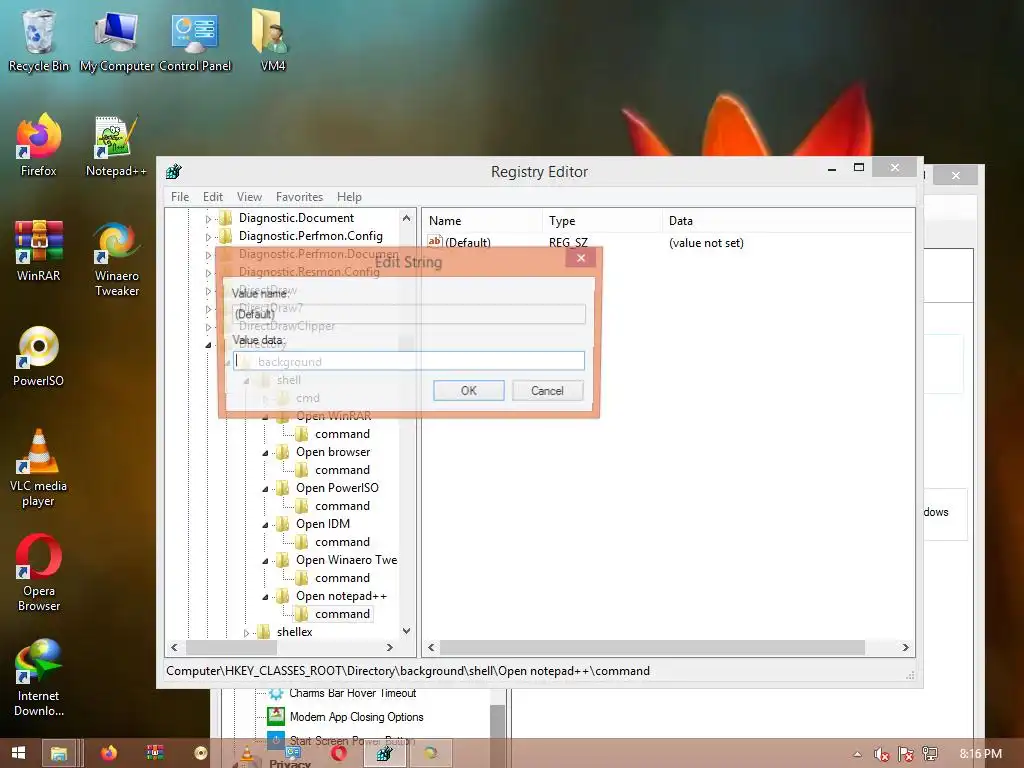Open the View menu

pos(249,197)
